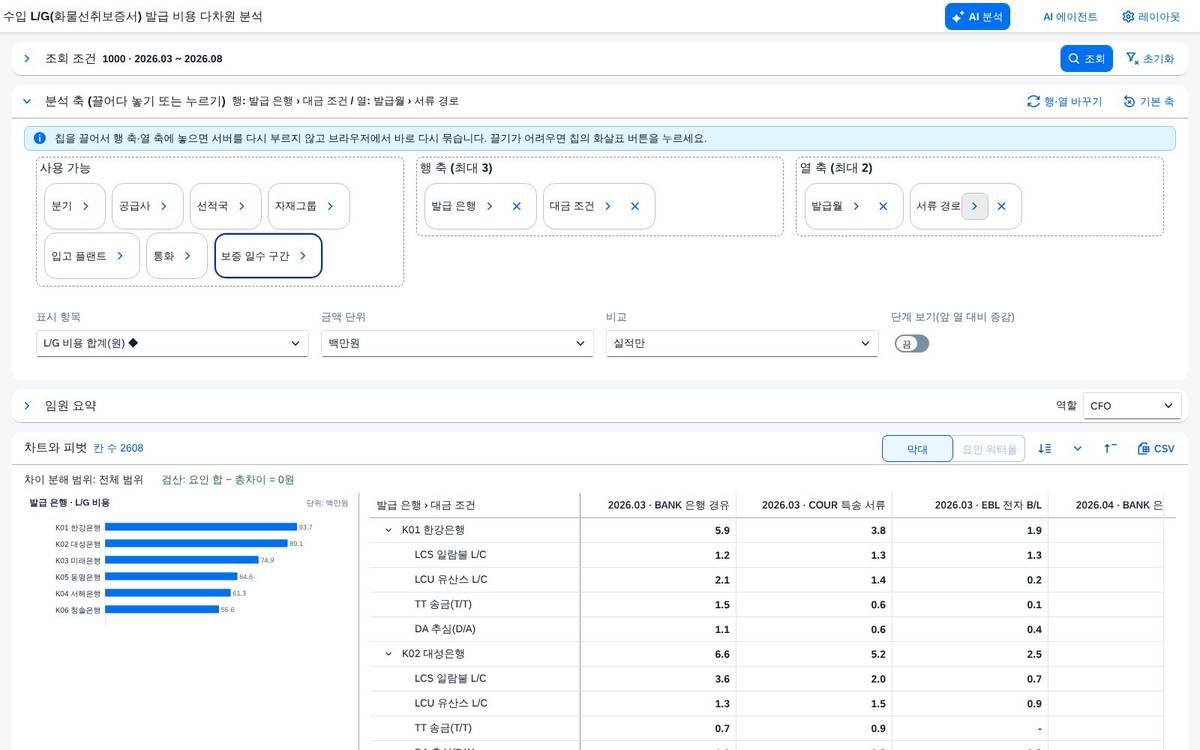Click the K03 미래은행 chart label
The image size is (1200, 750).
click(78, 560)
